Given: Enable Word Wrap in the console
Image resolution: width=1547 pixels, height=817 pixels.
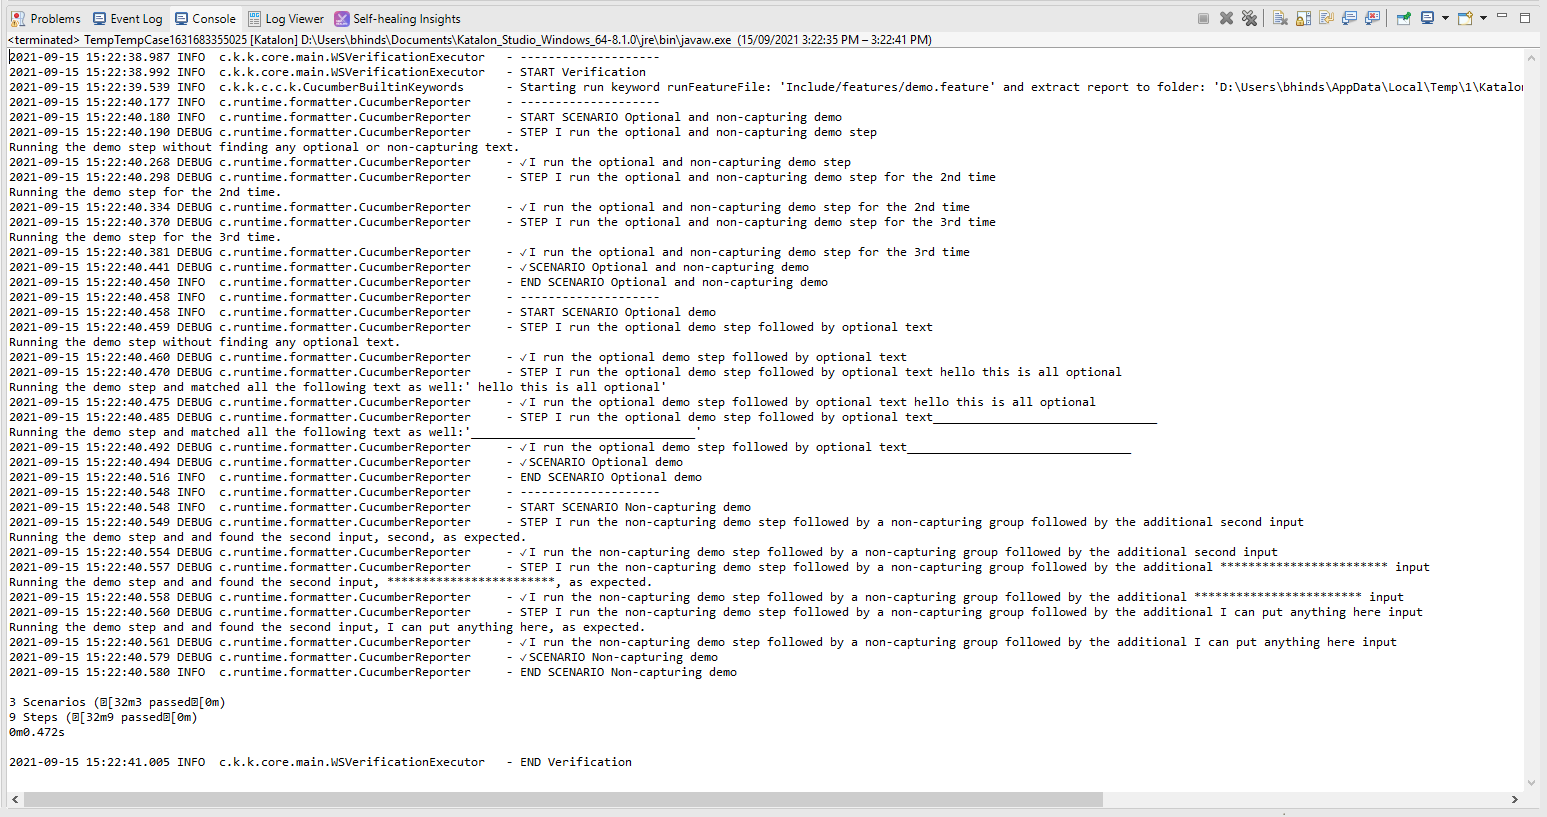Looking at the screenshot, I should [x=1326, y=17].
